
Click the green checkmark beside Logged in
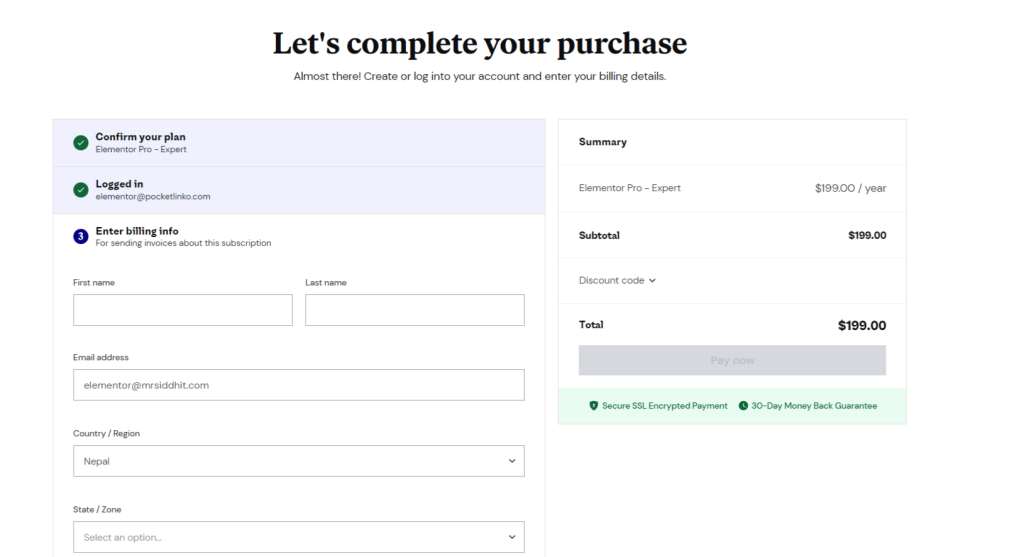[80, 189]
